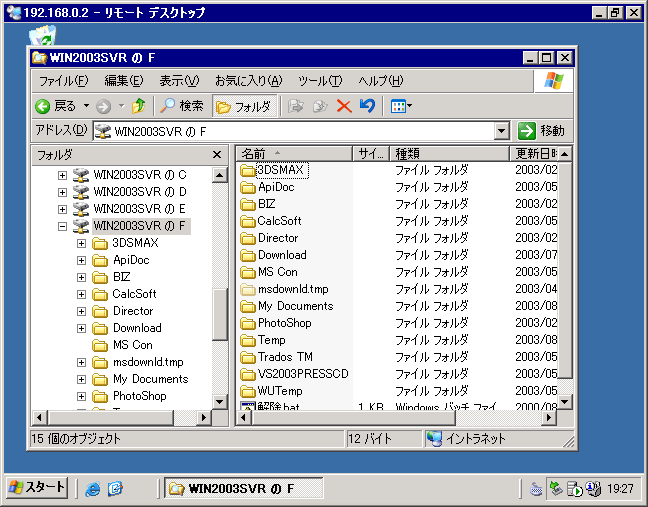
Task: Select MS Con folder icon in file list
Action: click(248, 272)
